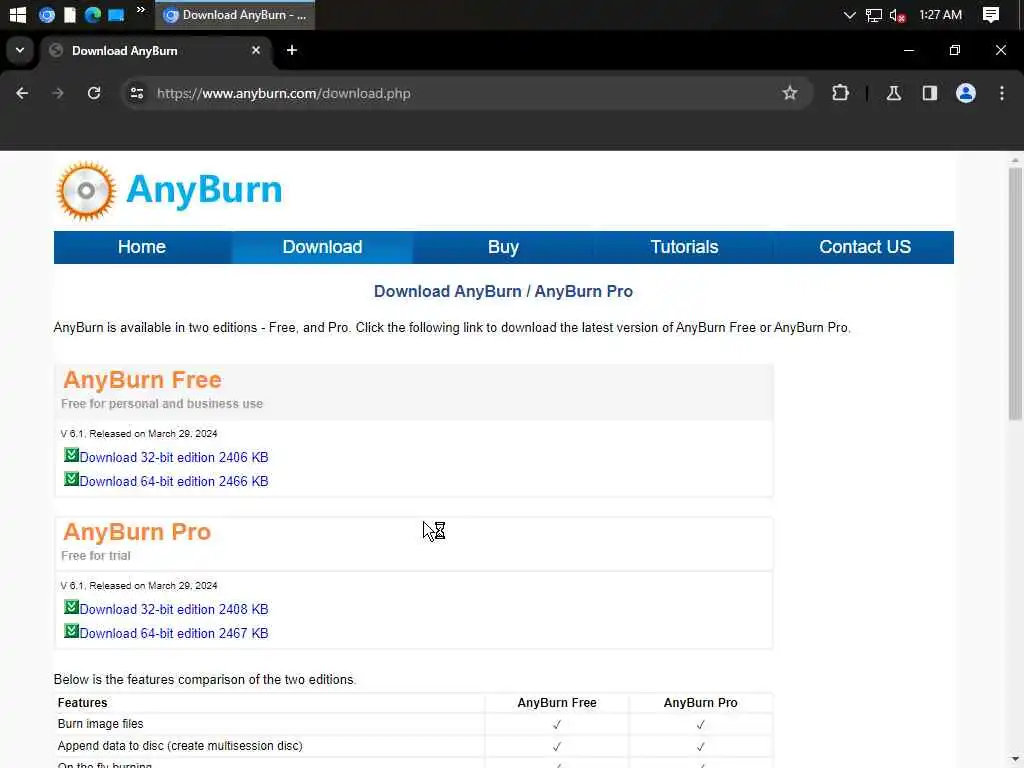Select the Download AnyBurn browser tab
The height and width of the screenshot is (768, 1024).
157,51
